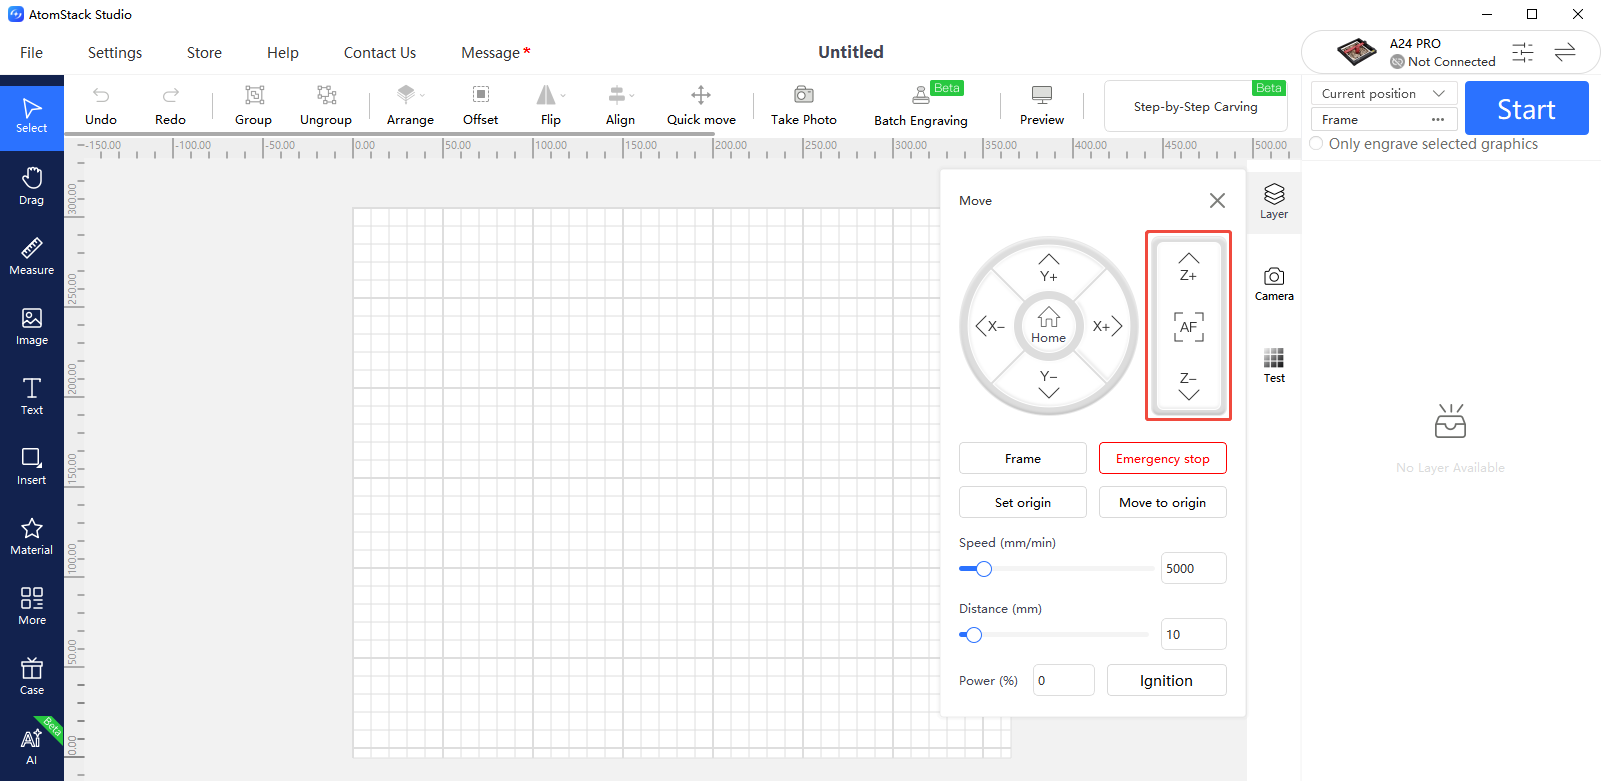
Task: Open the Layer panel
Action: point(1274,201)
